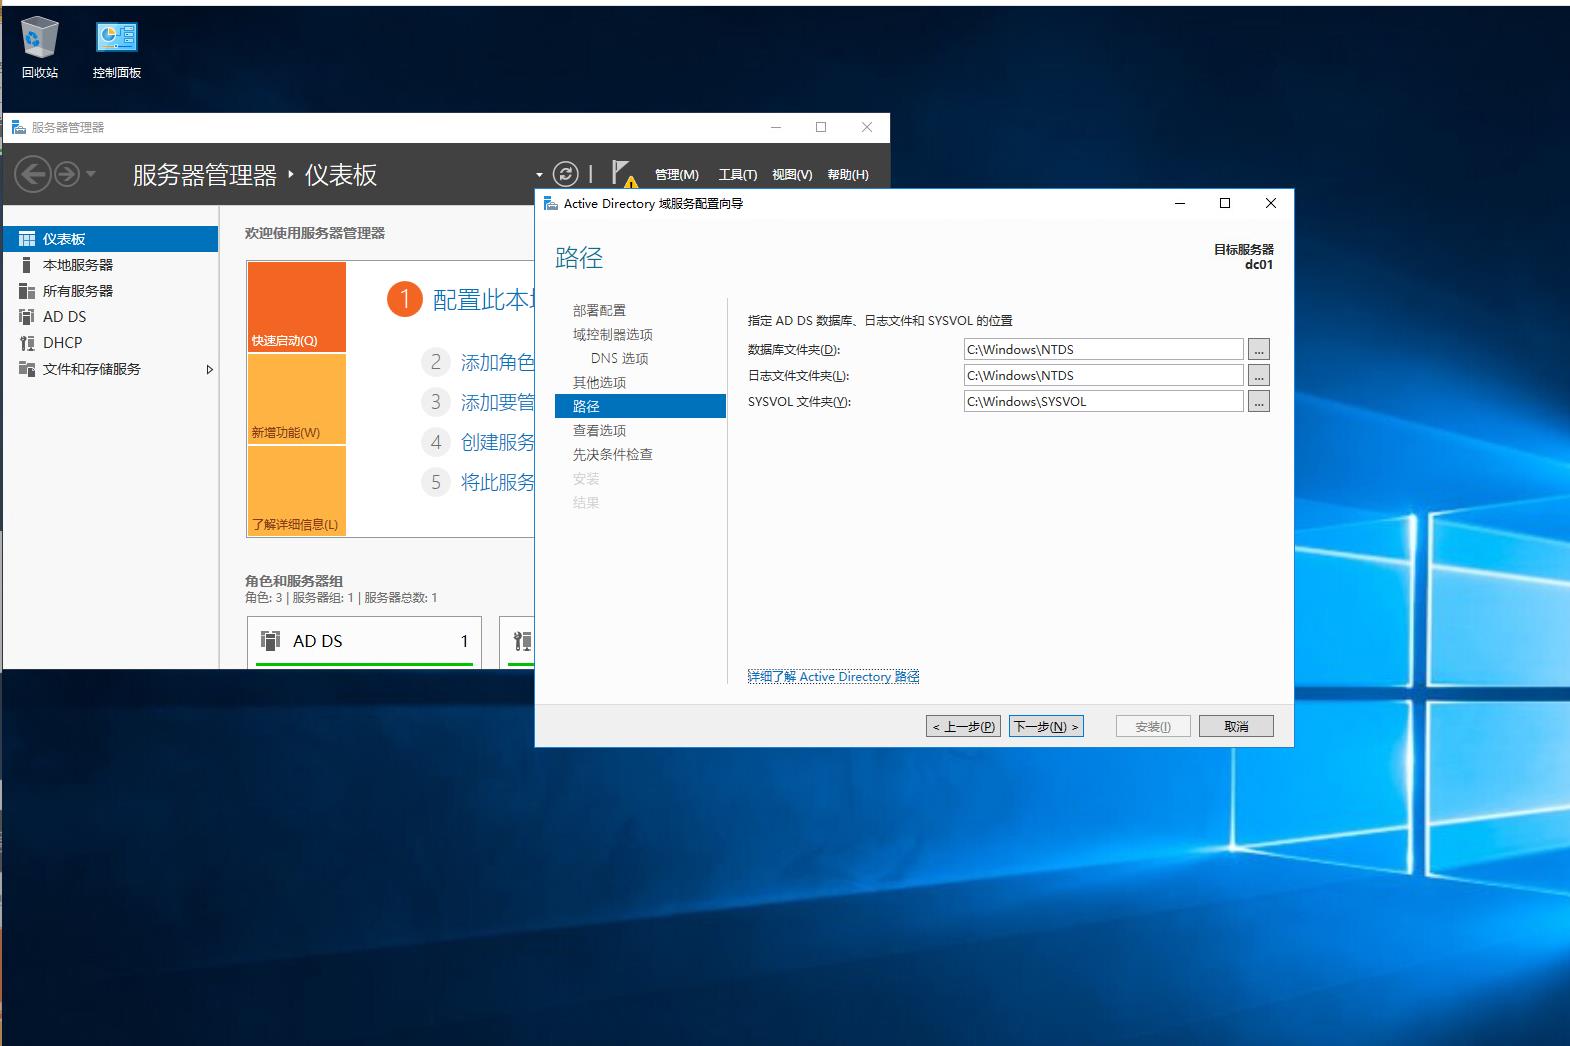The image size is (1570, 1046).
Task: Click the 快速启动(Q) tile
Action: click(x=297, y=307)
